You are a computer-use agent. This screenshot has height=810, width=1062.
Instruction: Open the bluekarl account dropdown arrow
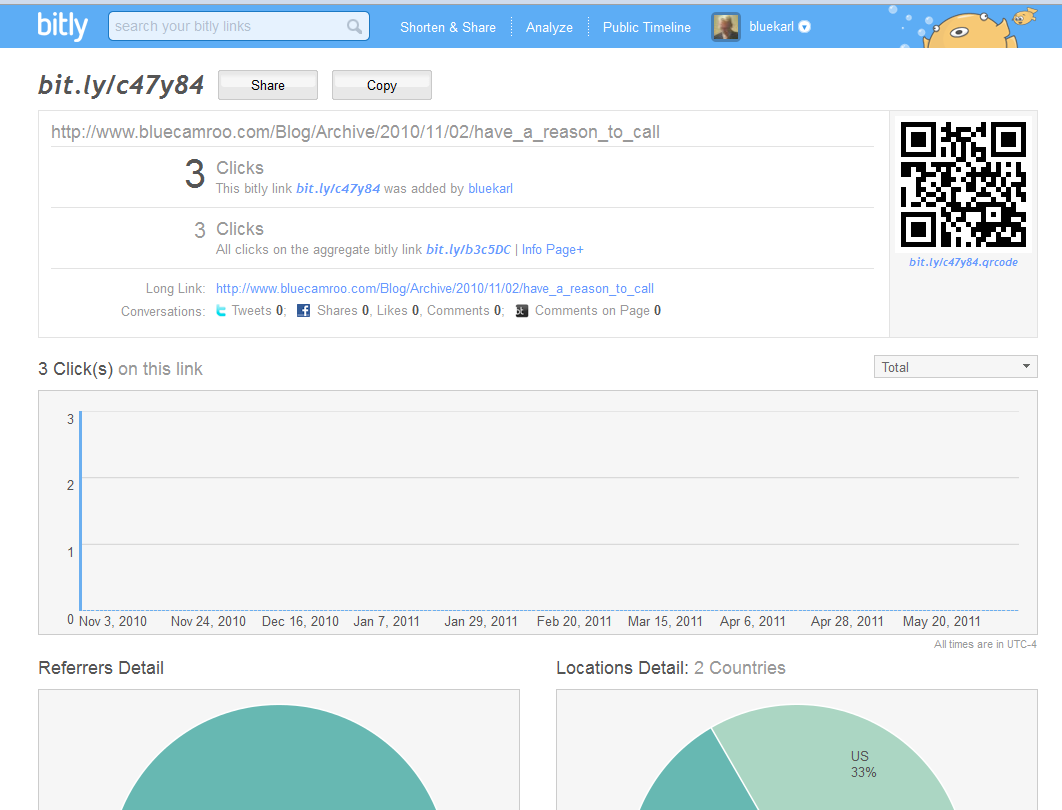pos(804,27)
